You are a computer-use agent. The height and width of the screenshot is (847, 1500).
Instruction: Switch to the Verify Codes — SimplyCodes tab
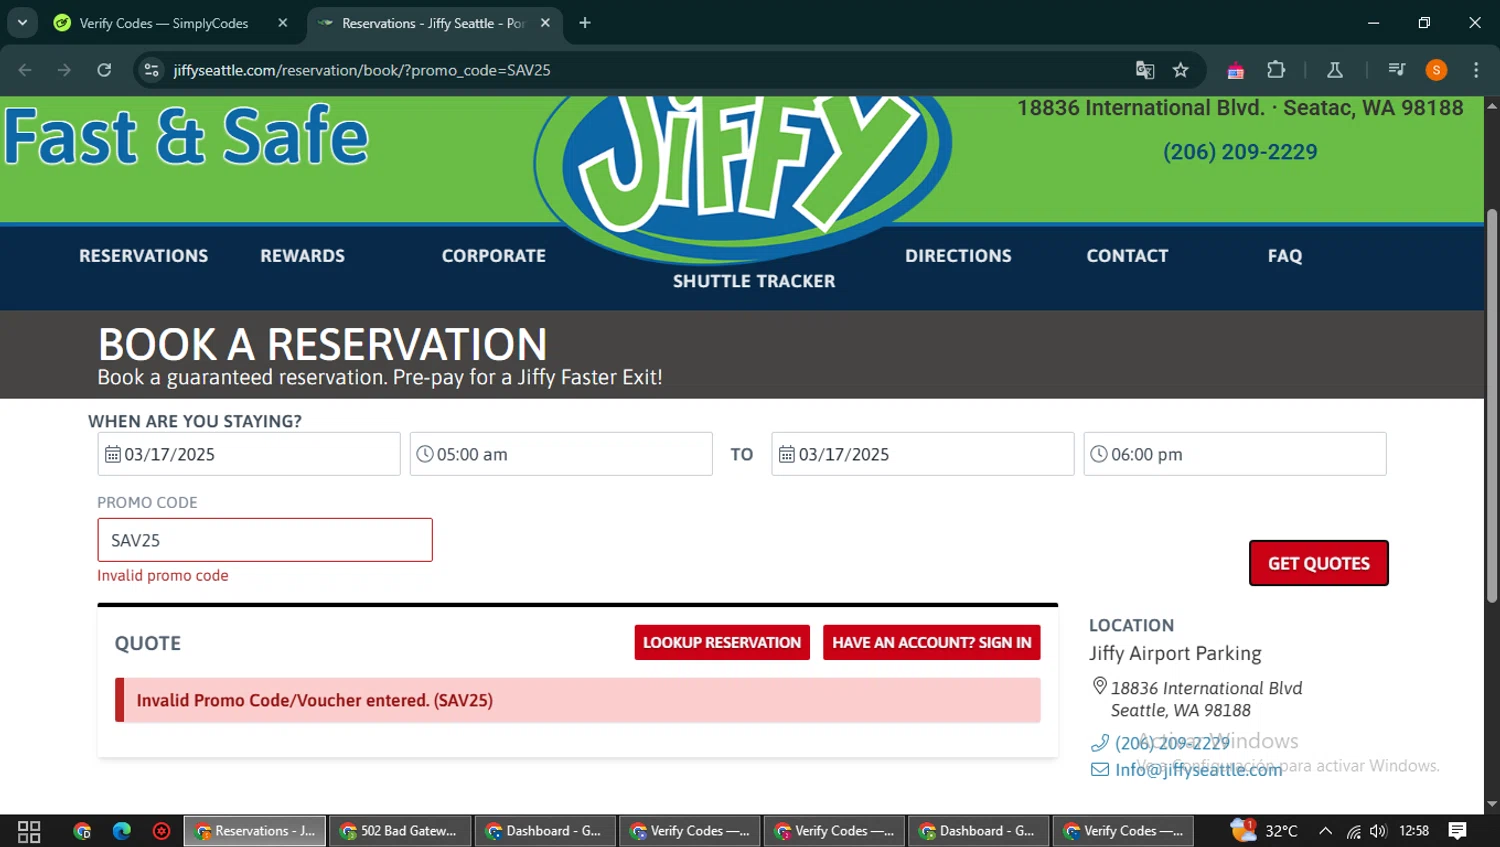click(x=164, y=23)
